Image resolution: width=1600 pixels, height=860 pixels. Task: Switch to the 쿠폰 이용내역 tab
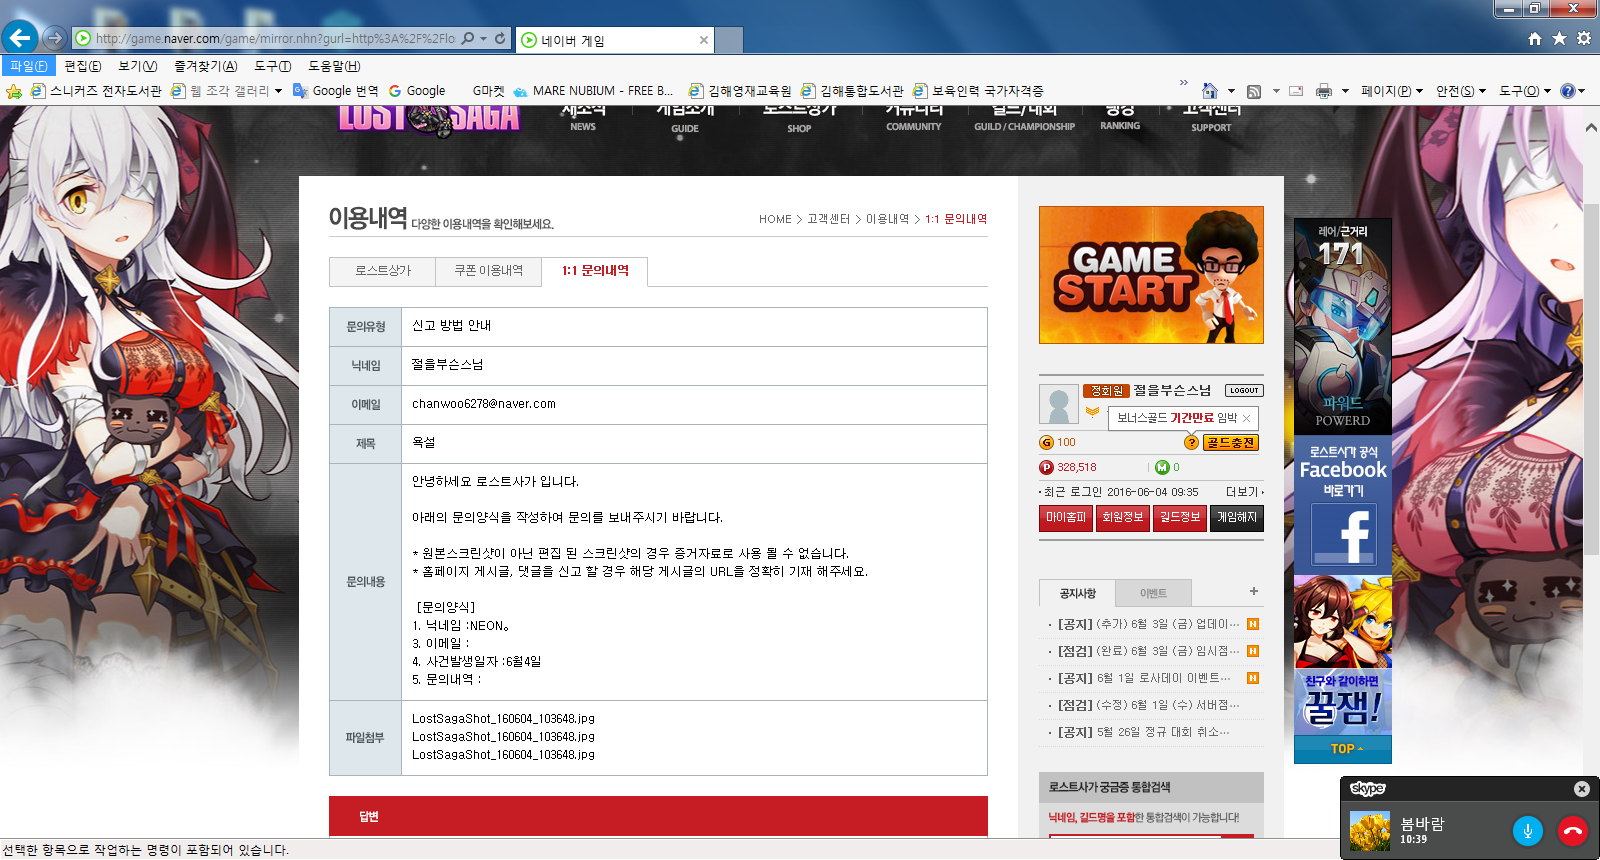(489, 271)
